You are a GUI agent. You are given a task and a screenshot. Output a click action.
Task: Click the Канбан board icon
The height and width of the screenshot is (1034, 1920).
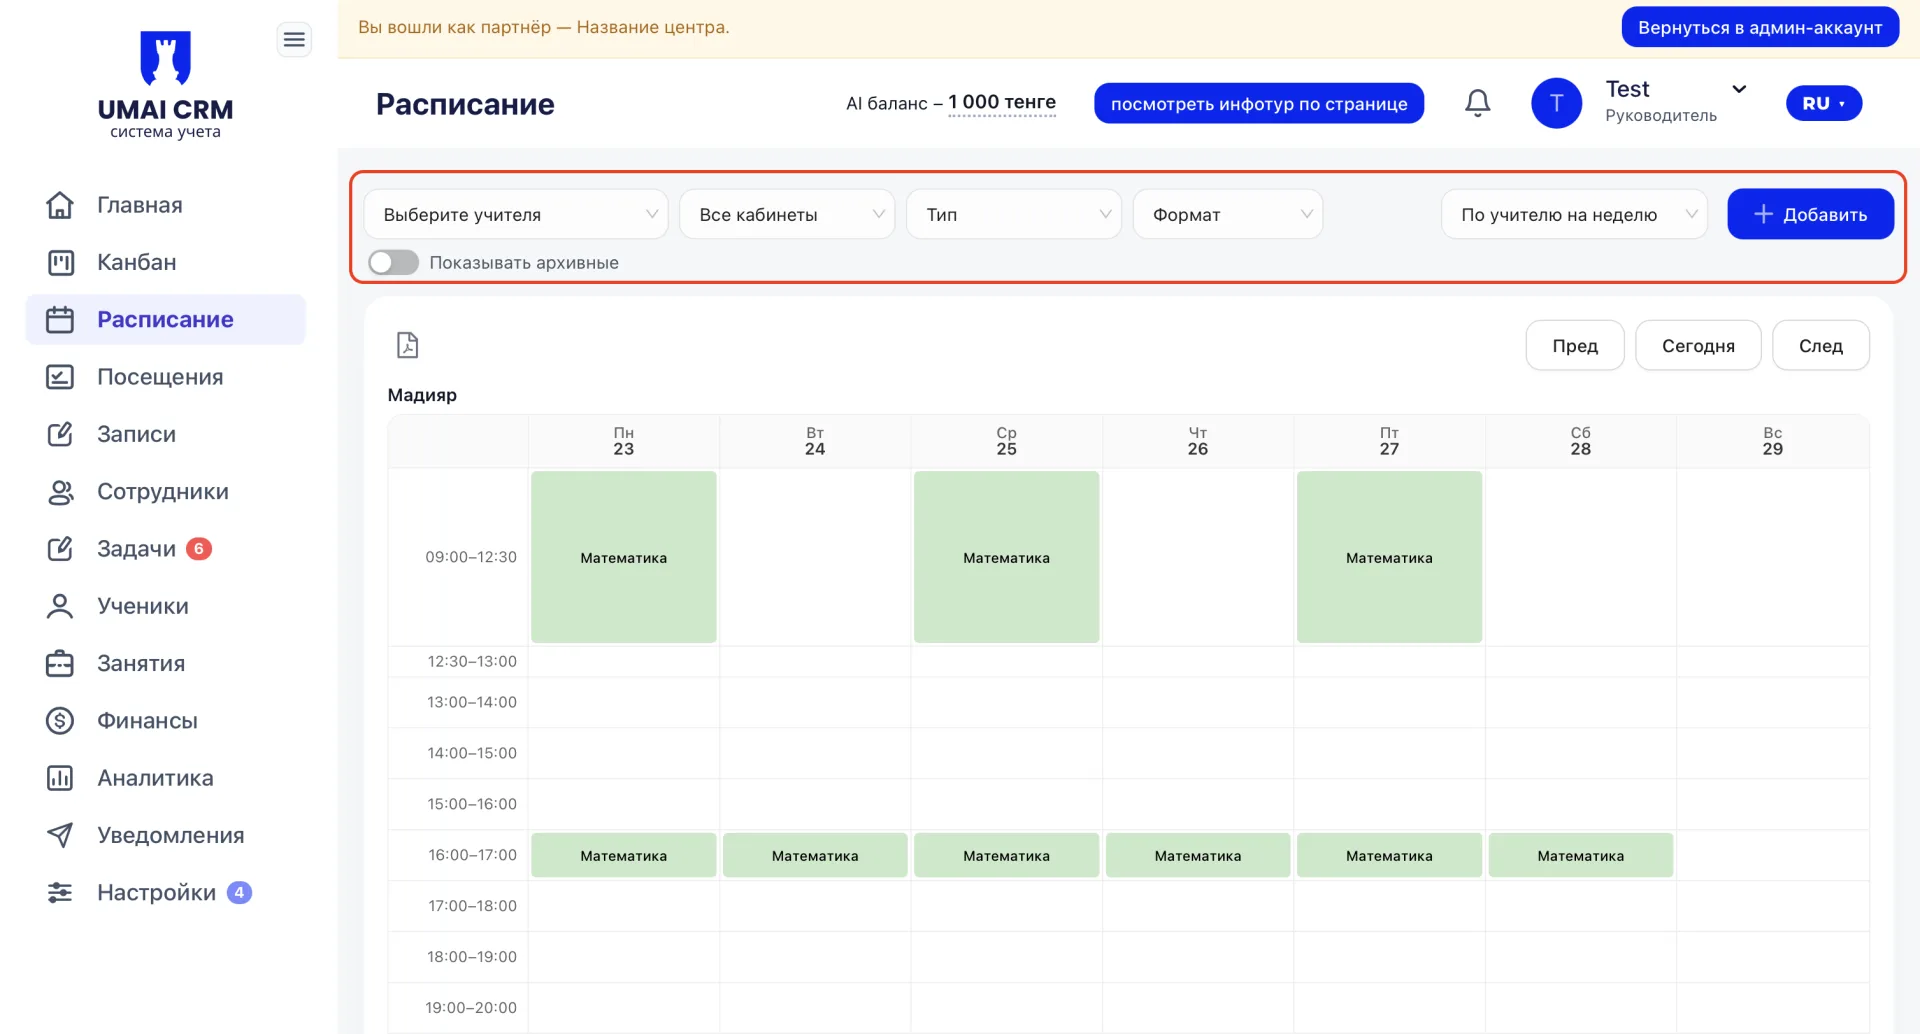click(60, 262)
